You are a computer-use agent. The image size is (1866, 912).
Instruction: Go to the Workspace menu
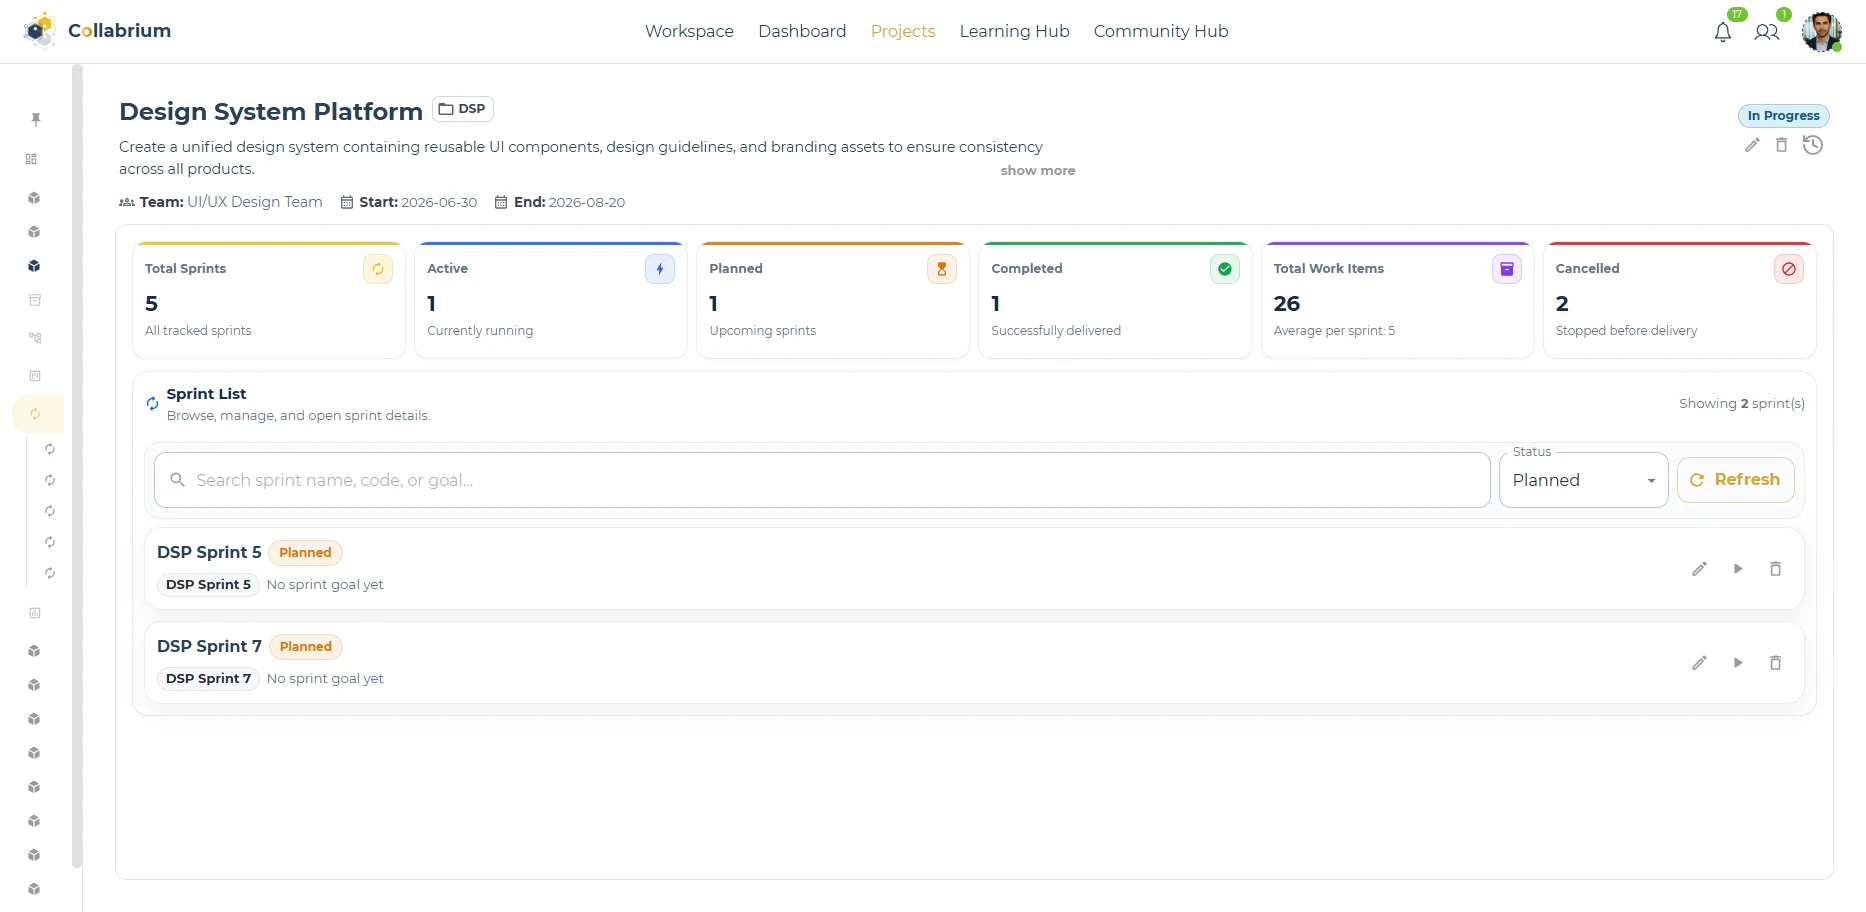point(689,31)
